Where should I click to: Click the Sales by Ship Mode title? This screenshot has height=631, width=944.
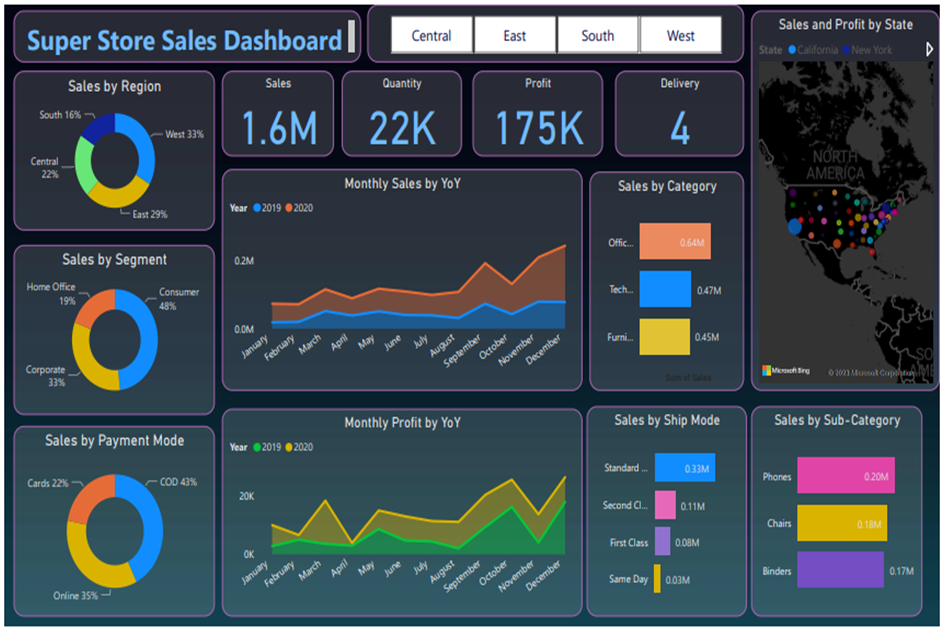667,420
